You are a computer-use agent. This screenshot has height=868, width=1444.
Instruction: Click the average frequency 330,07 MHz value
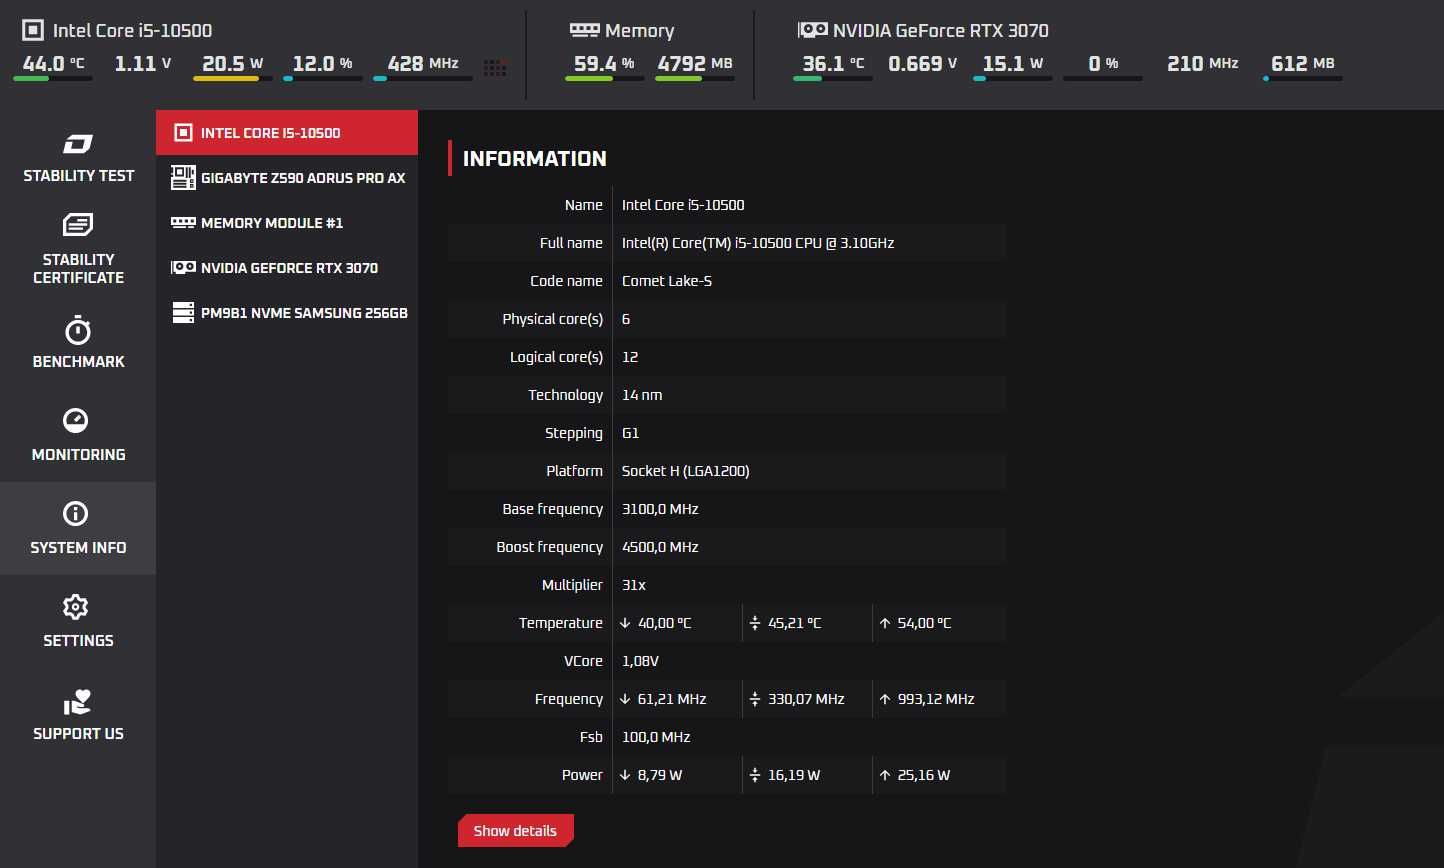[806, 699]
